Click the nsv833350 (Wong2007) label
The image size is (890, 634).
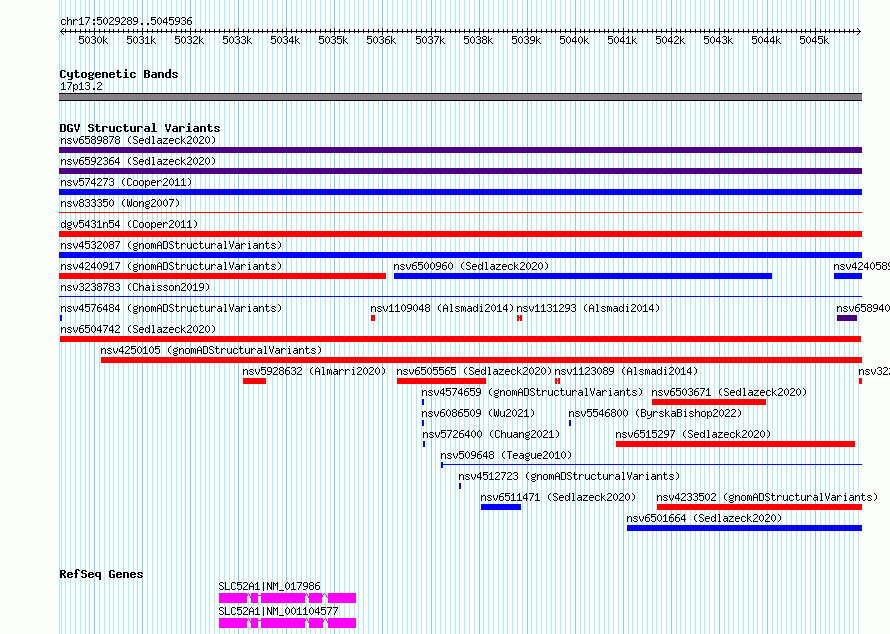point(120,203)
